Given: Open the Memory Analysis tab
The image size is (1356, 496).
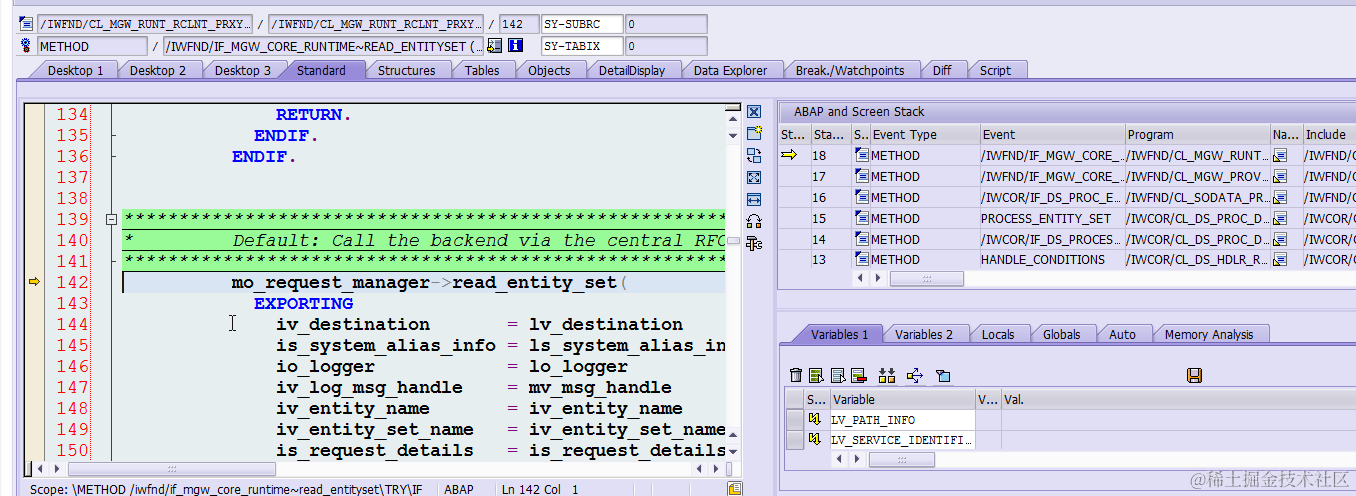Looking at the screenshot, I should click(1208, 334).
